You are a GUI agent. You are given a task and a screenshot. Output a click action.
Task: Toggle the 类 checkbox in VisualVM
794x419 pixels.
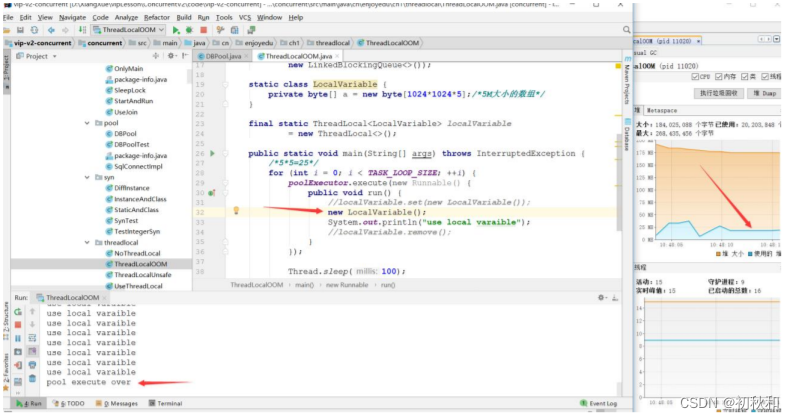pos(744,77)
